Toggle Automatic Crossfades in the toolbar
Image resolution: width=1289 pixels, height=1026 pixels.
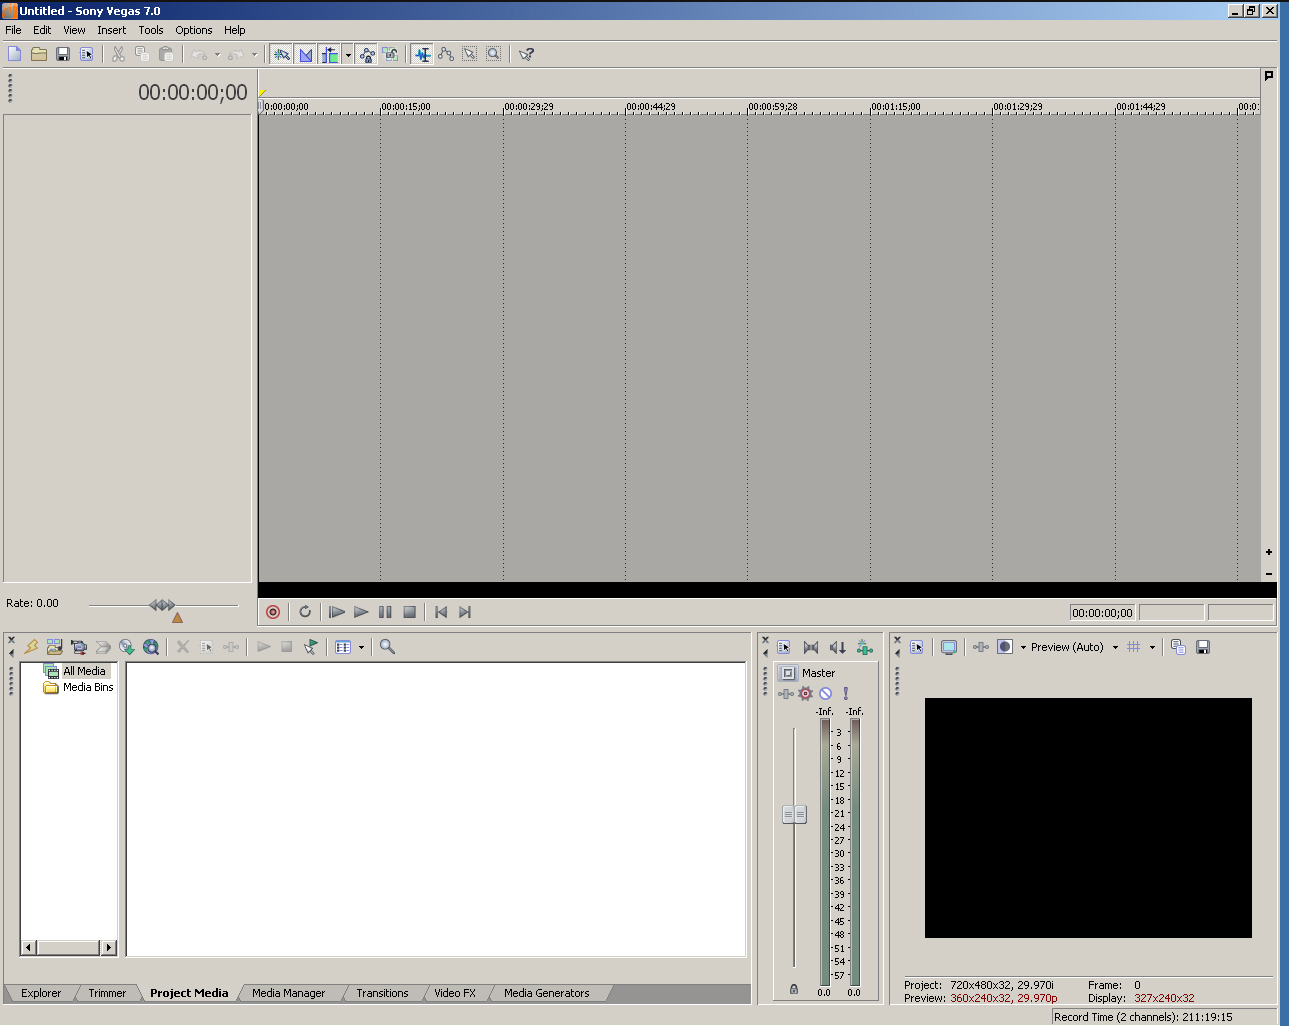(306, 54)
